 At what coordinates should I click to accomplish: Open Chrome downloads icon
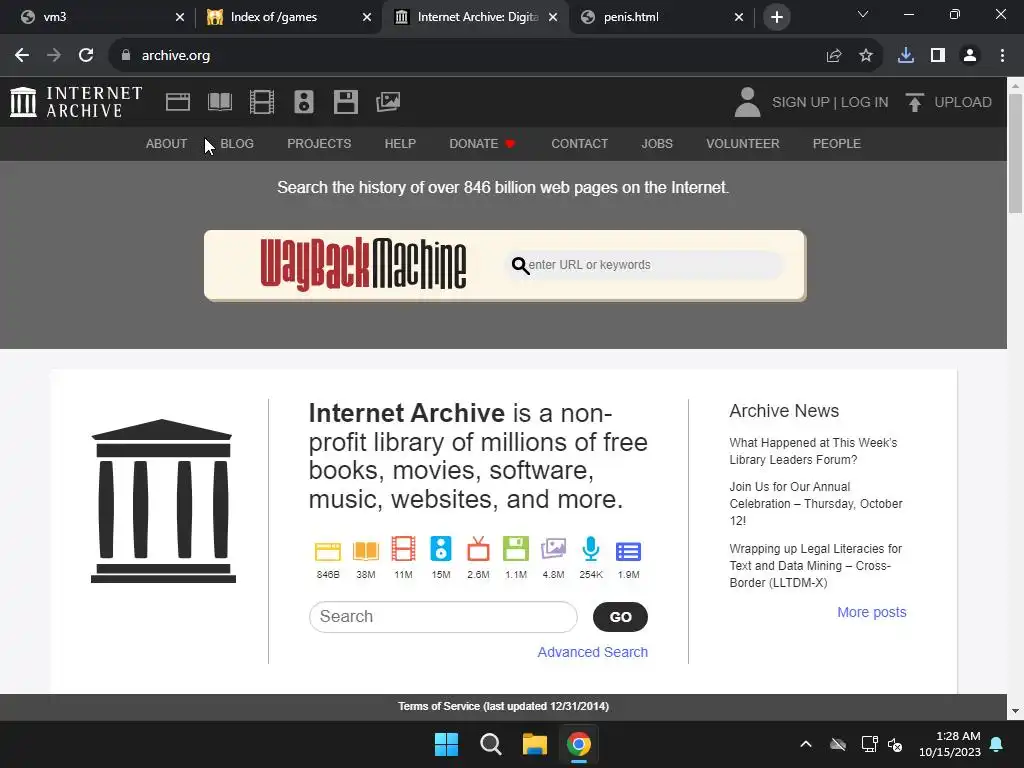pos(905,56)
